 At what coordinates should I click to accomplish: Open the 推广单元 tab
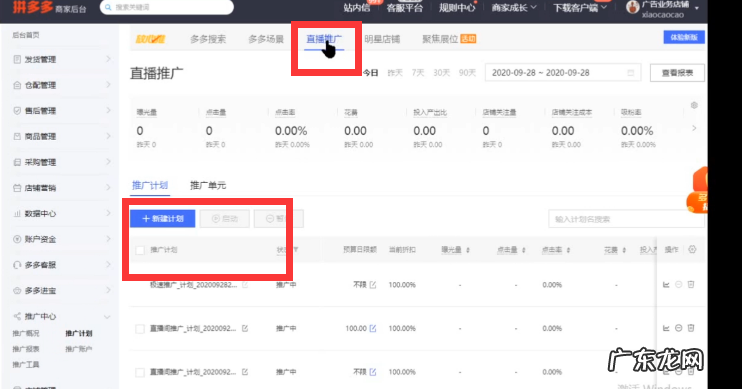[x=208, y=185]
